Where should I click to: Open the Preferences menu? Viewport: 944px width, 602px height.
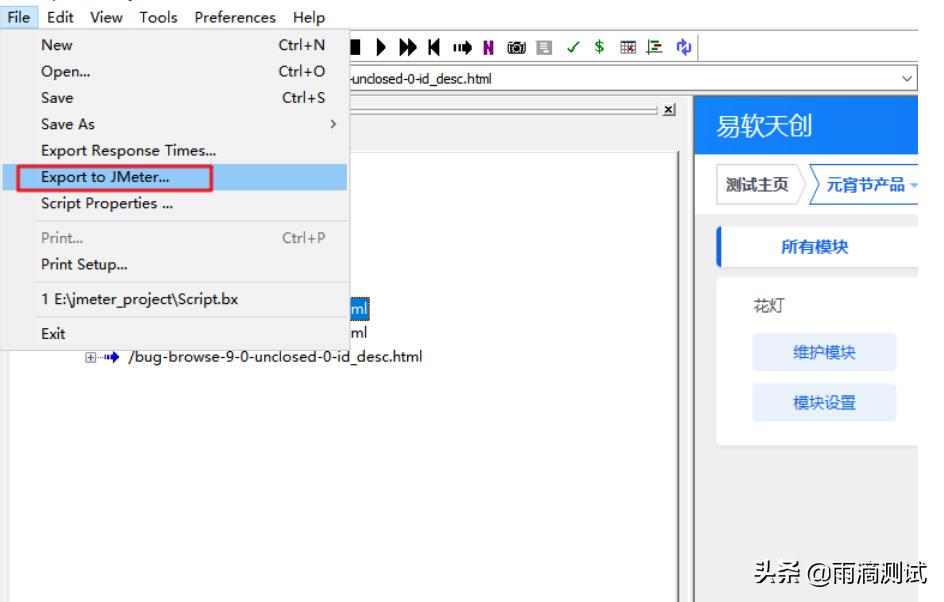pos(235,17)
